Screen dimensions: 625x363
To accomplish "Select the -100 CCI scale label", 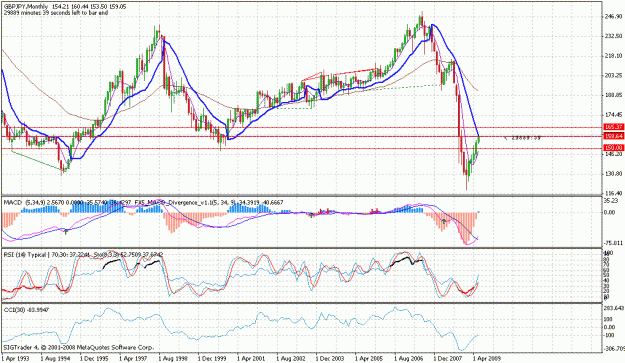I will [610, 335].
